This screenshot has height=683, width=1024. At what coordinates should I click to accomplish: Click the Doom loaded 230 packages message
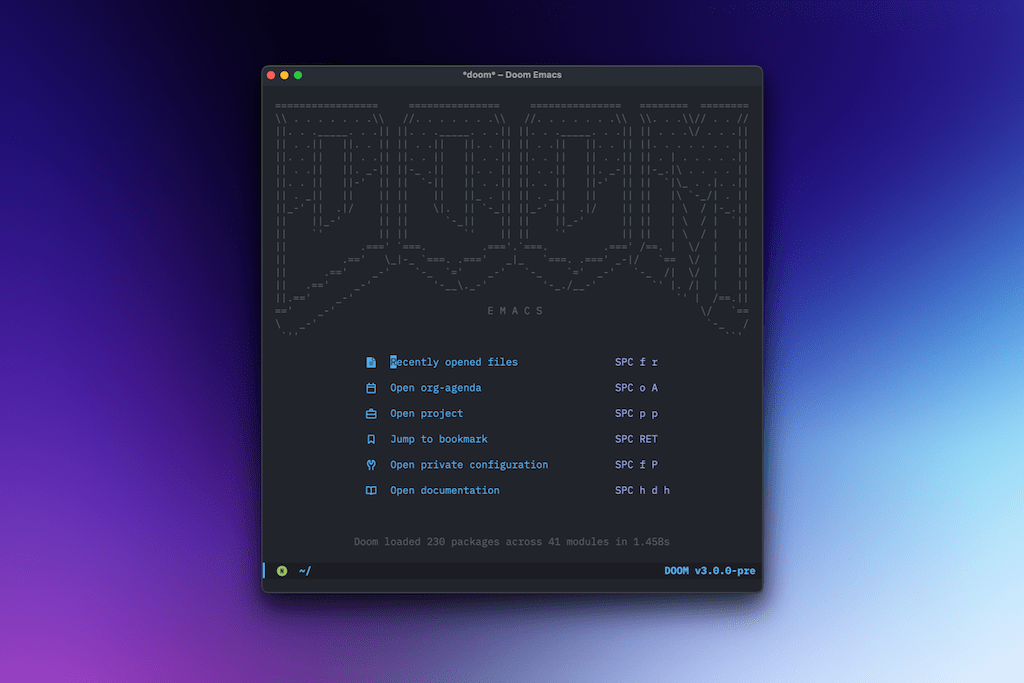point(511,542)
